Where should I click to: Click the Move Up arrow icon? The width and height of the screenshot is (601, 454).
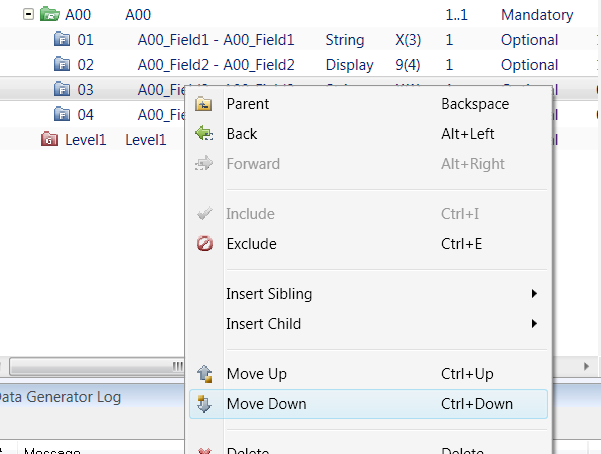click(205, 374)
